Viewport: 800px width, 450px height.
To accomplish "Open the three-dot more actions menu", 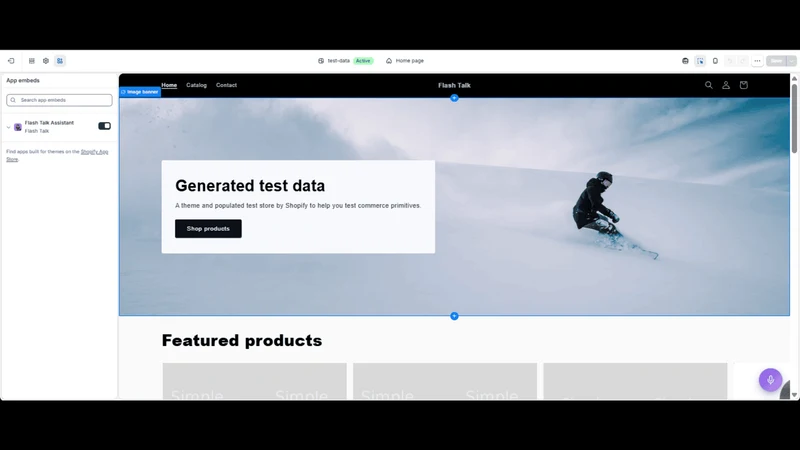I will tap(757, 61).
